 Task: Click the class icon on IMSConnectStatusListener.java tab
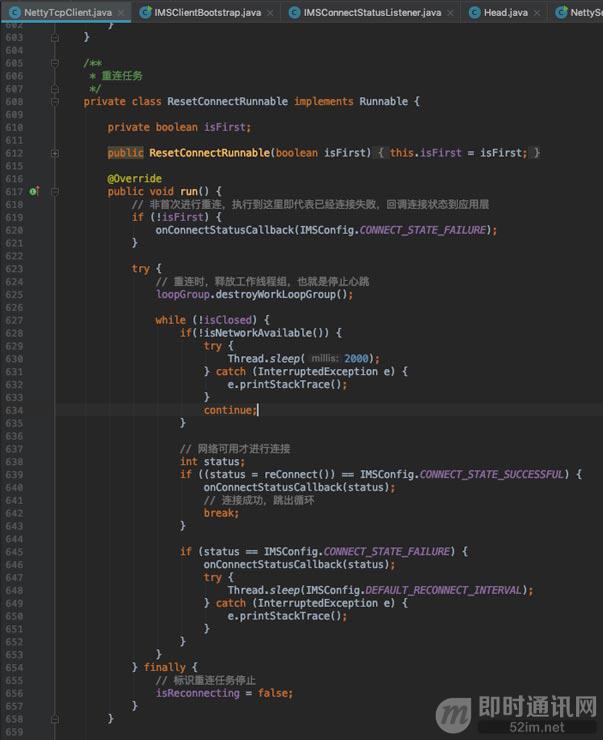(294, 13)
